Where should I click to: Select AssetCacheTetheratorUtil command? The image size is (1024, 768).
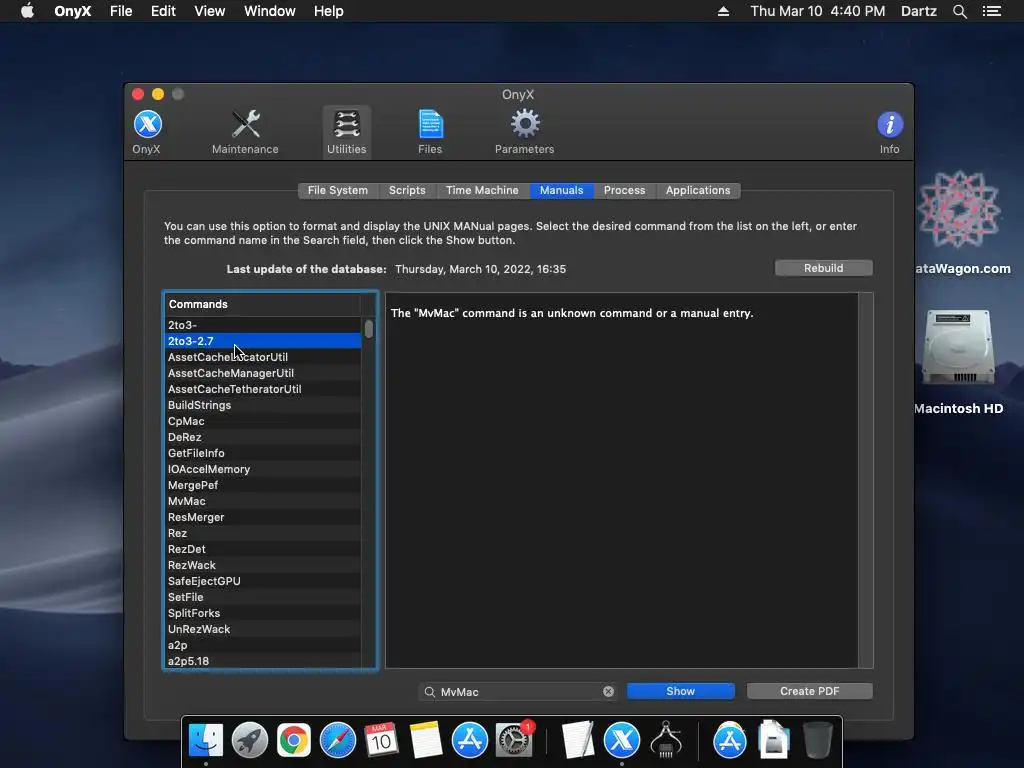click(x=263, y=389)
